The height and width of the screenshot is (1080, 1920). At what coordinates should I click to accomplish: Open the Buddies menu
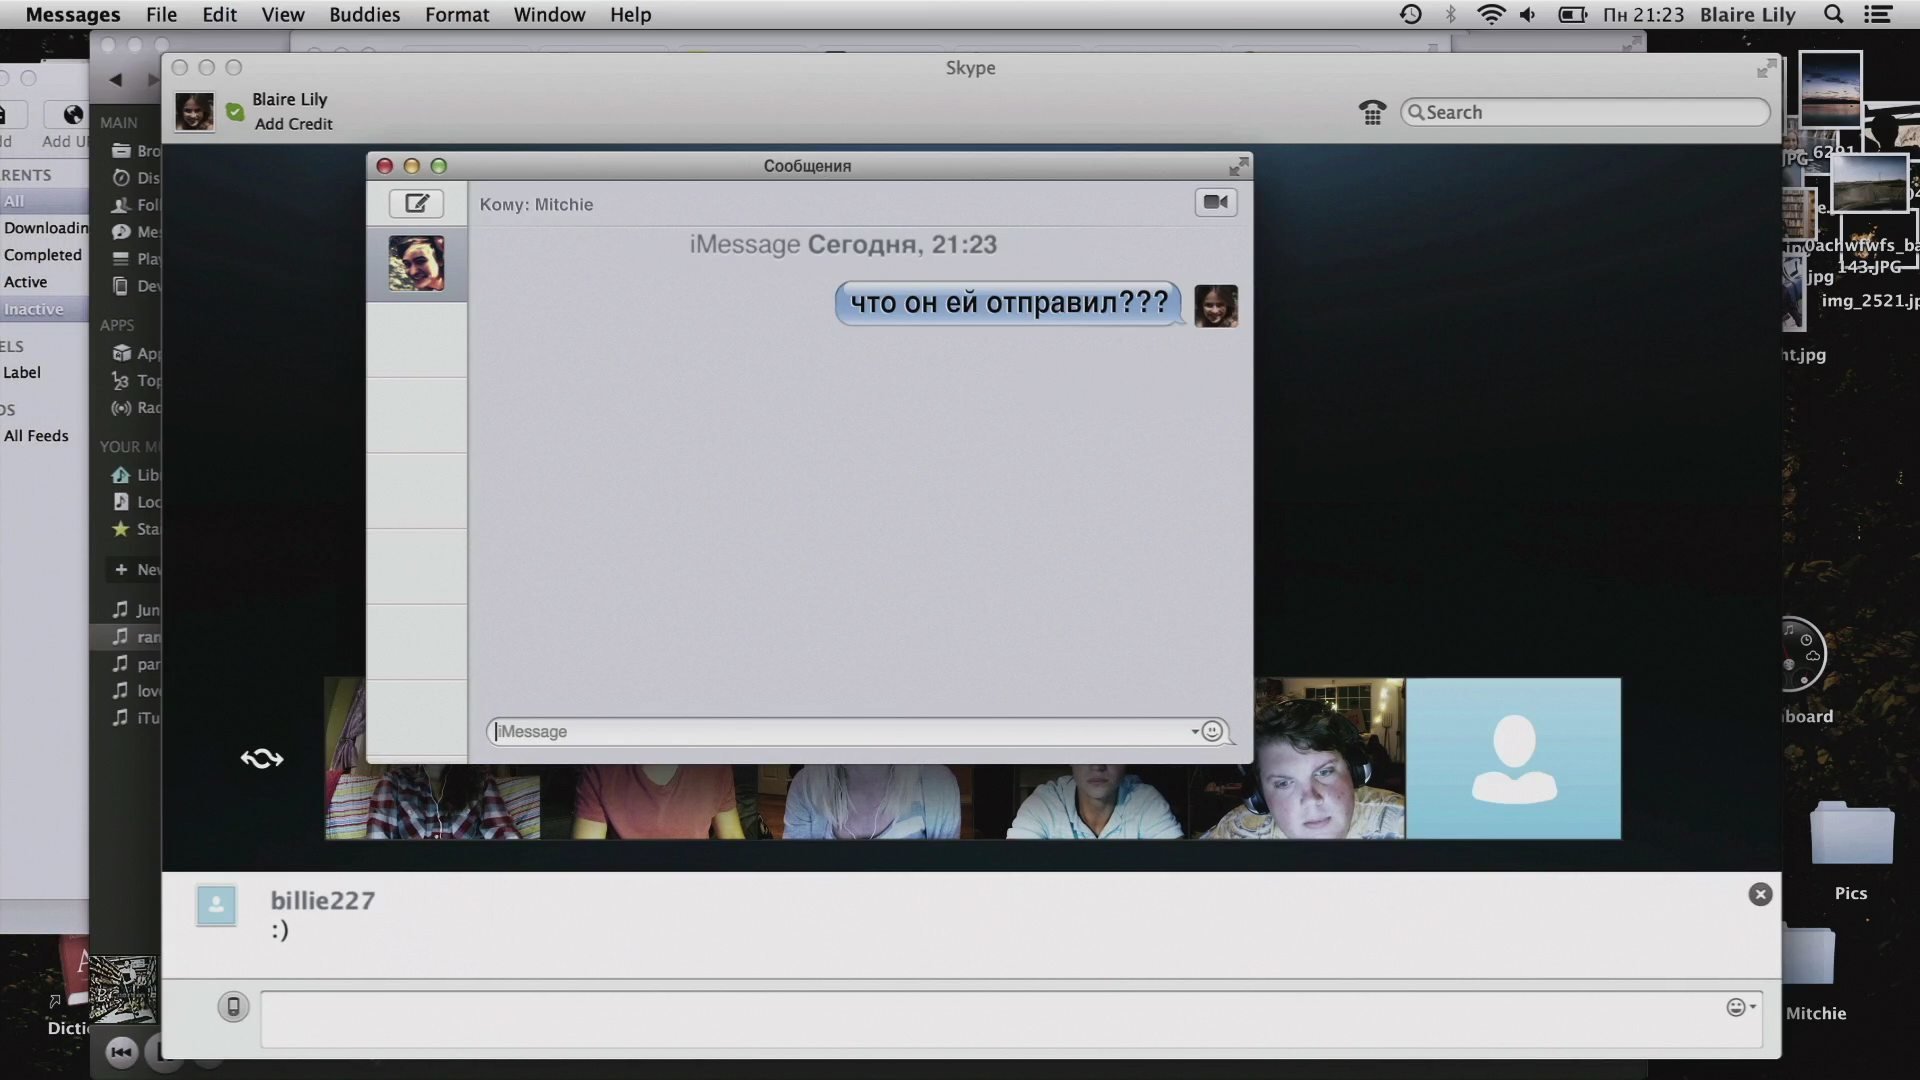coord(364,15)
